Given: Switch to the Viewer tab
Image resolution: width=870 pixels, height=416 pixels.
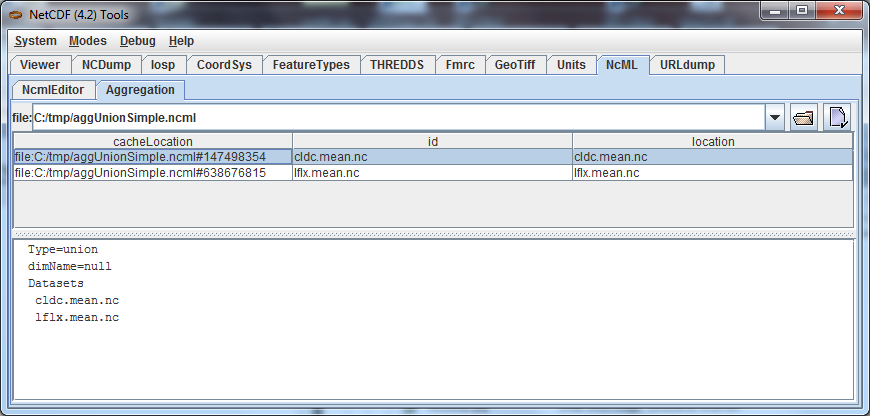Looking at the screenshot, I should [40, 65].
